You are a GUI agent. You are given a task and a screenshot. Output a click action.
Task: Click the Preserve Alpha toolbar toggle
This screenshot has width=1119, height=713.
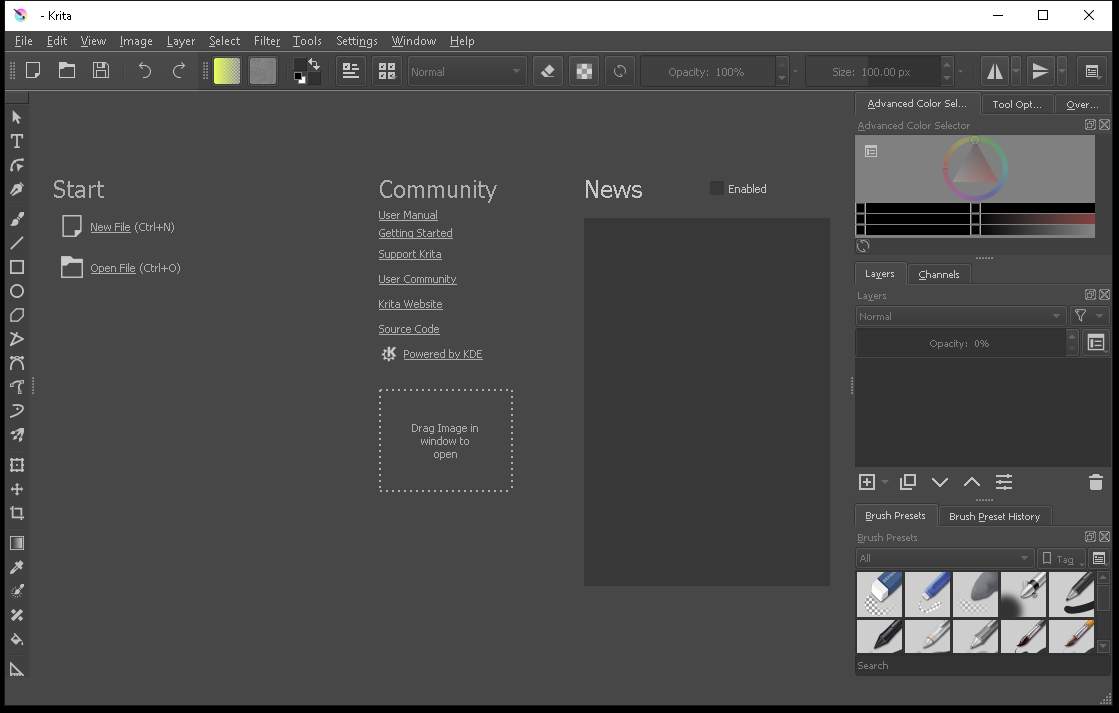point(583,70)
